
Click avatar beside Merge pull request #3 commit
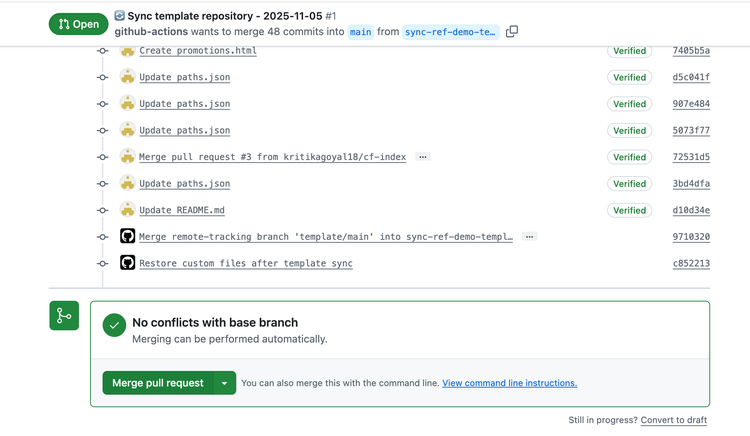point(127,157)
